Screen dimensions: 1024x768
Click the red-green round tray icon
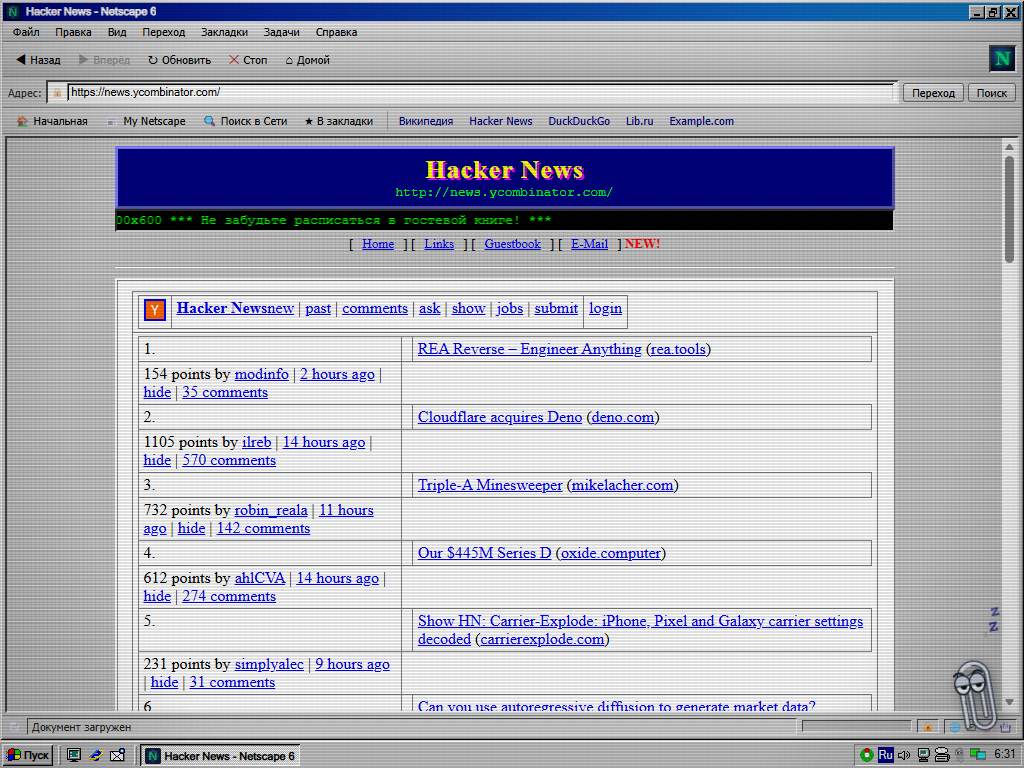tap(867, 756)
